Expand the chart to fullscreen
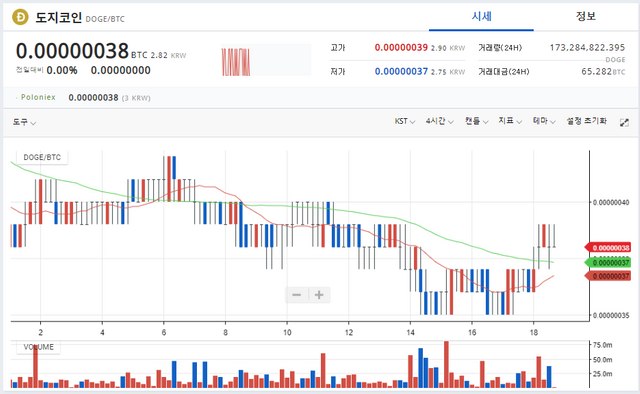The width and height of the screenshot is (640, 394). pyautogui.click(x=624, y=122)
